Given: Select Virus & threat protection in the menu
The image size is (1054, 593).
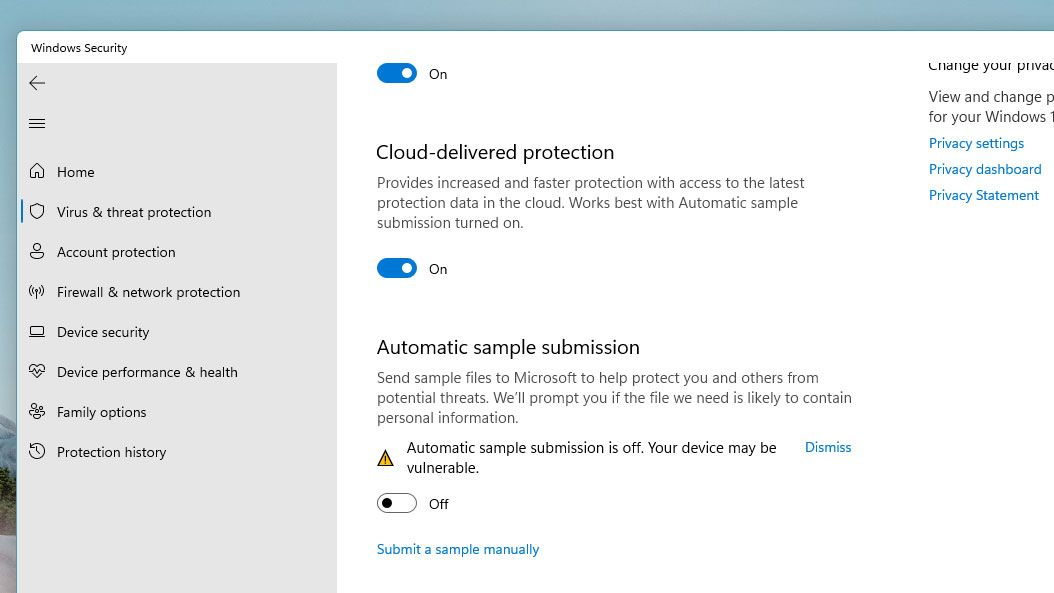Looking at the screenshot, I should (134, 212).
